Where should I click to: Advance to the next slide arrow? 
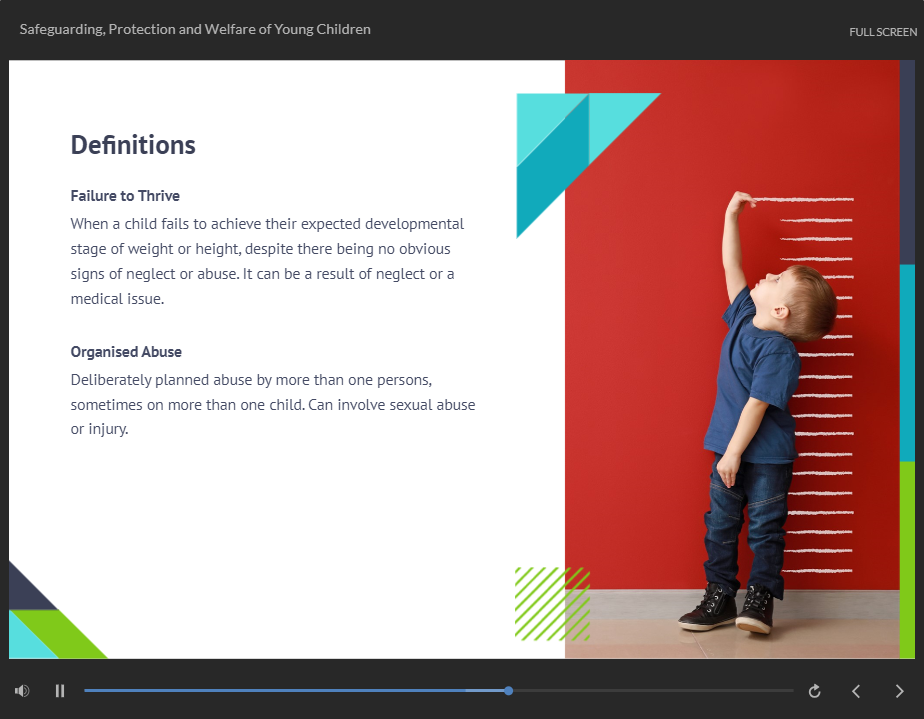899,691
